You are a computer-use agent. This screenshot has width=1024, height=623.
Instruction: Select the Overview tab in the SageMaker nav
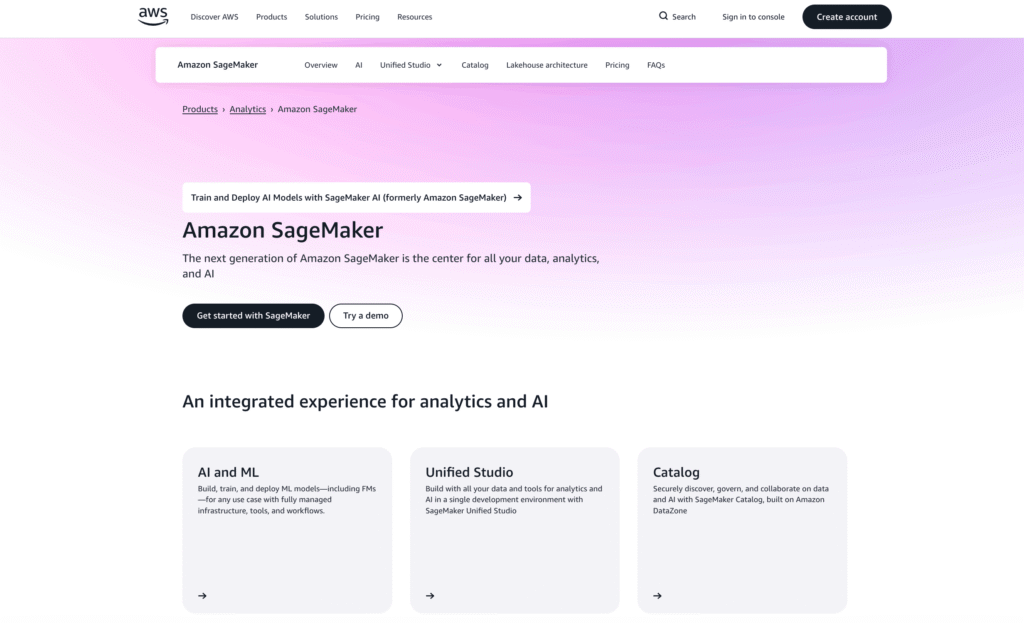click(320, 64)
